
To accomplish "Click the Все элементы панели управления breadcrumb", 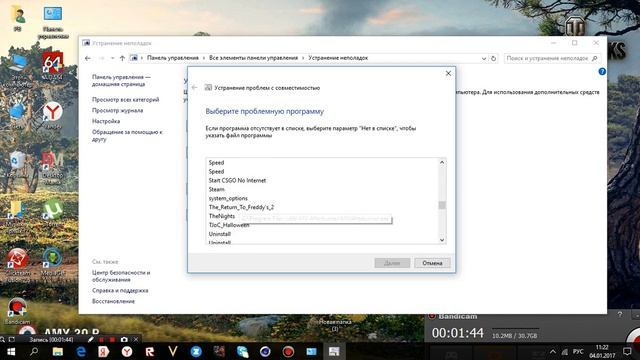I will click(253, 58).
